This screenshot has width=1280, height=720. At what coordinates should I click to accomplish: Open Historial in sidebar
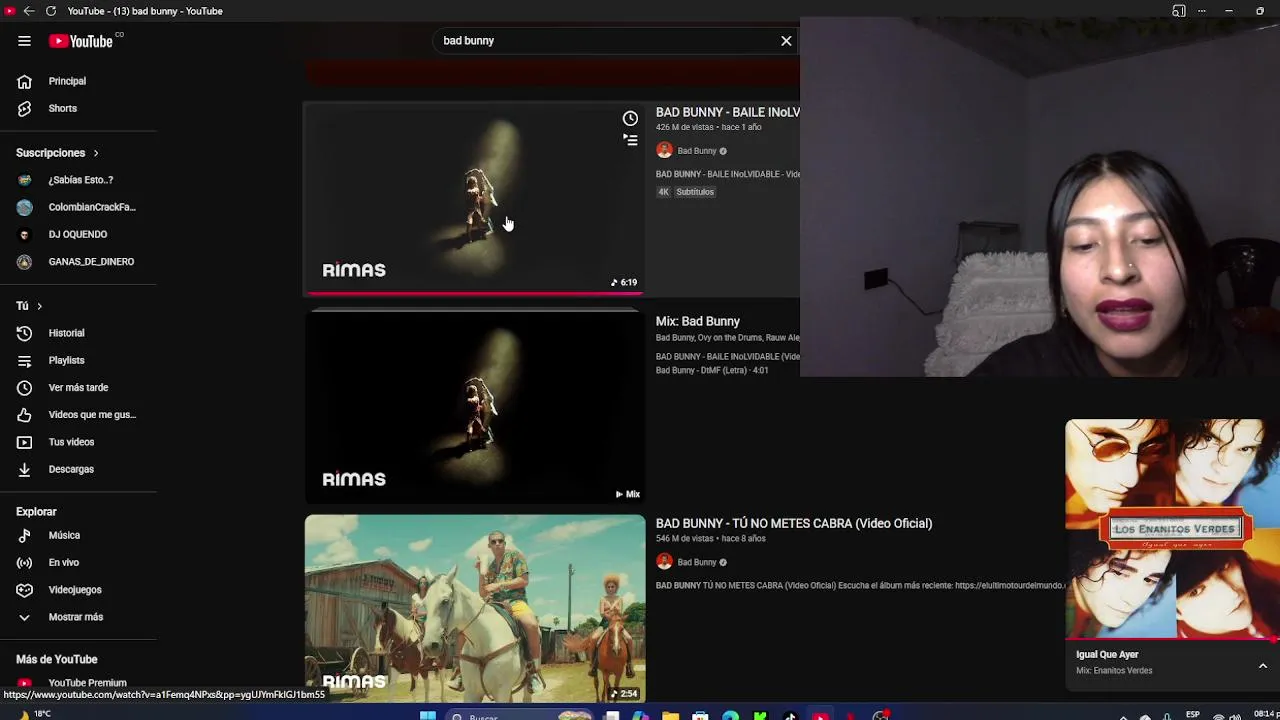(78, 333)
